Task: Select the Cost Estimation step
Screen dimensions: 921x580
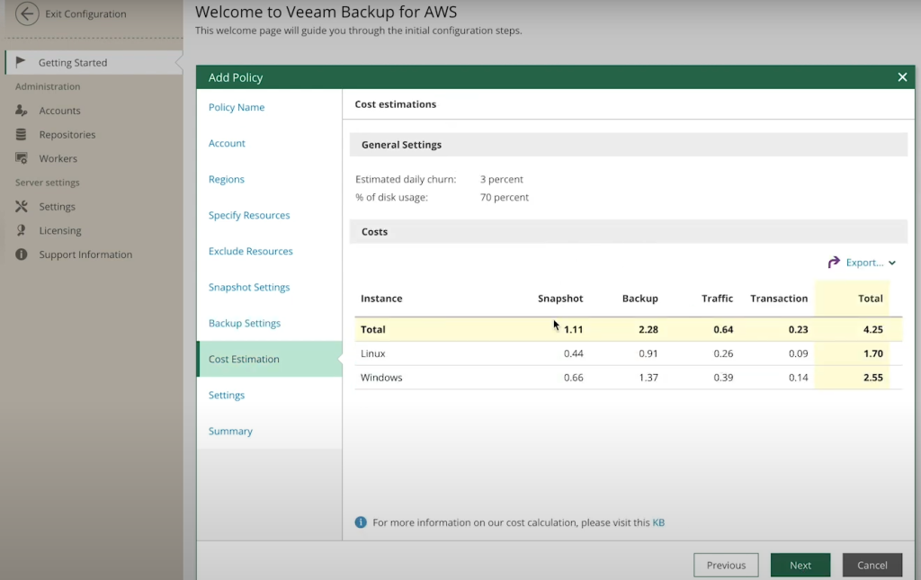Action: click(x=270, y=359)
